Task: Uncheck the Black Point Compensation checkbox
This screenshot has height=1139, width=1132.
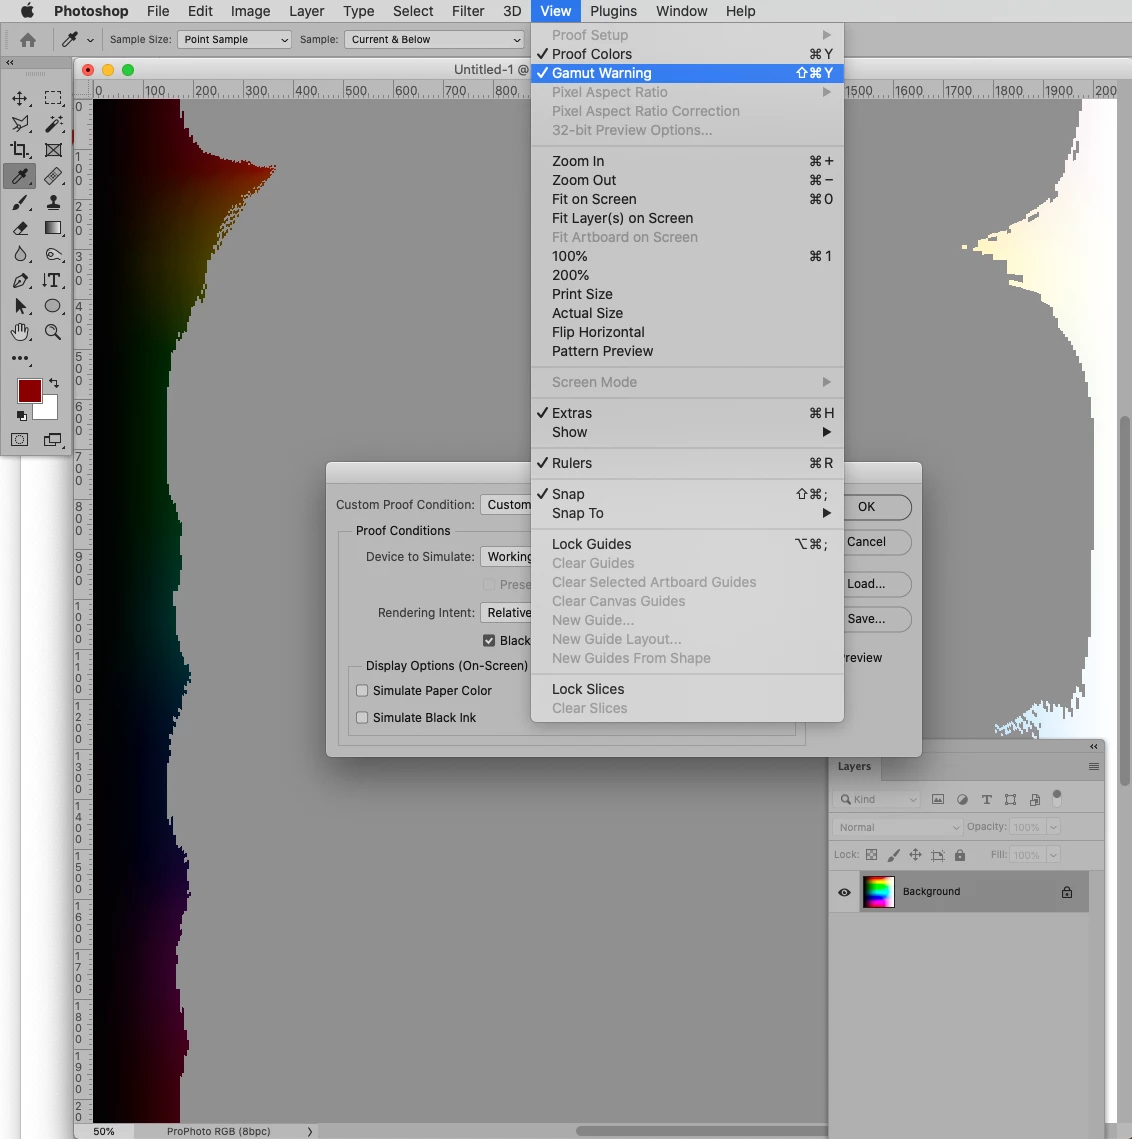Action: click(489, 641)
